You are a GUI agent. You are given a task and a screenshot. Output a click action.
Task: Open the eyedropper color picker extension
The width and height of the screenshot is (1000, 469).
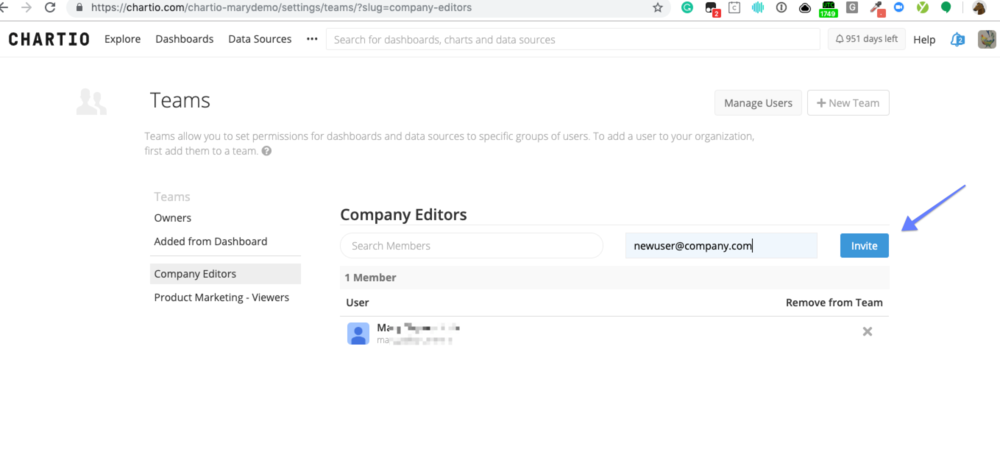click(x=876, y=8)
